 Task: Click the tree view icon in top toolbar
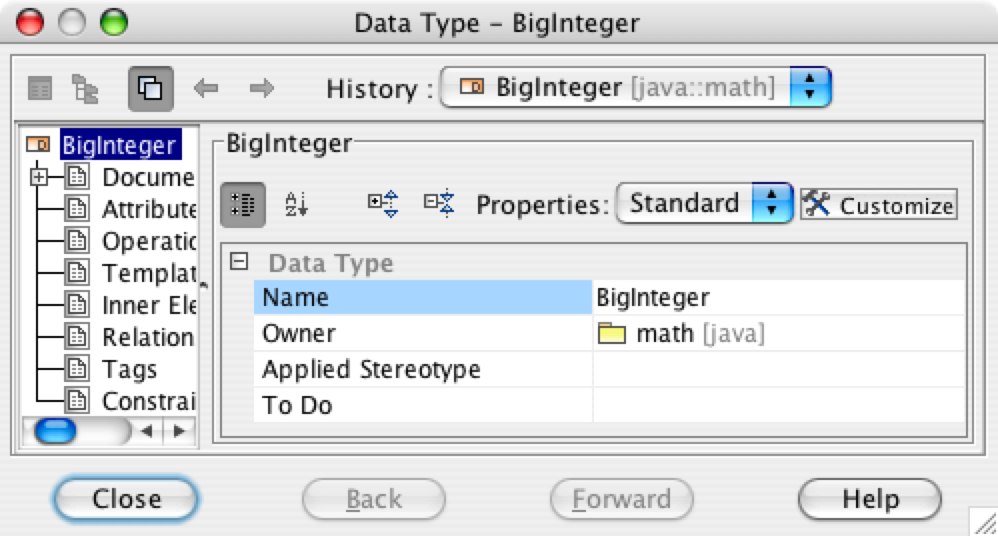click(x=85, y=88)
